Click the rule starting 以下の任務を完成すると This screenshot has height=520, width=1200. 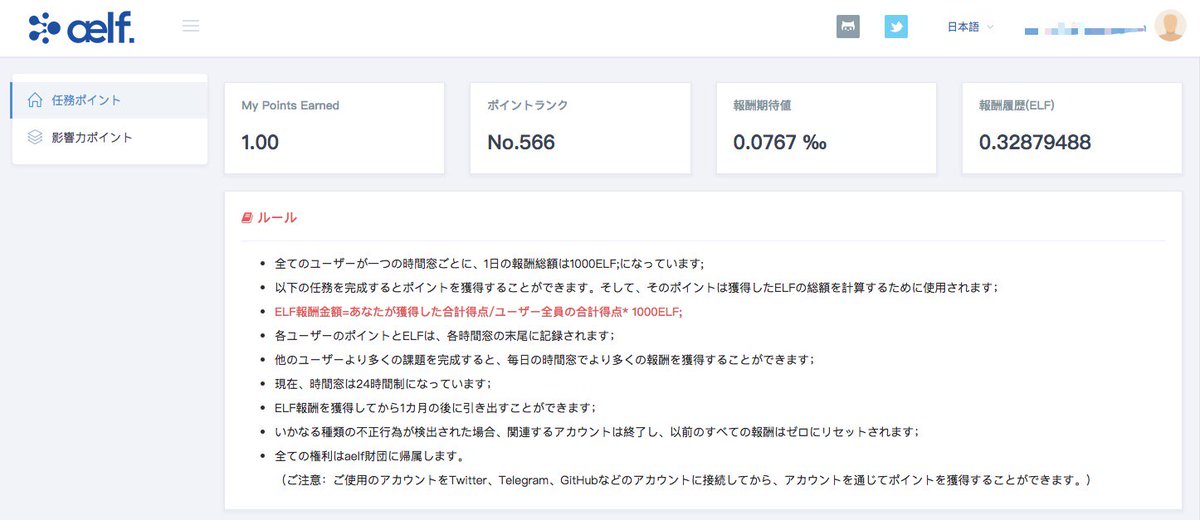click(636, 288)
